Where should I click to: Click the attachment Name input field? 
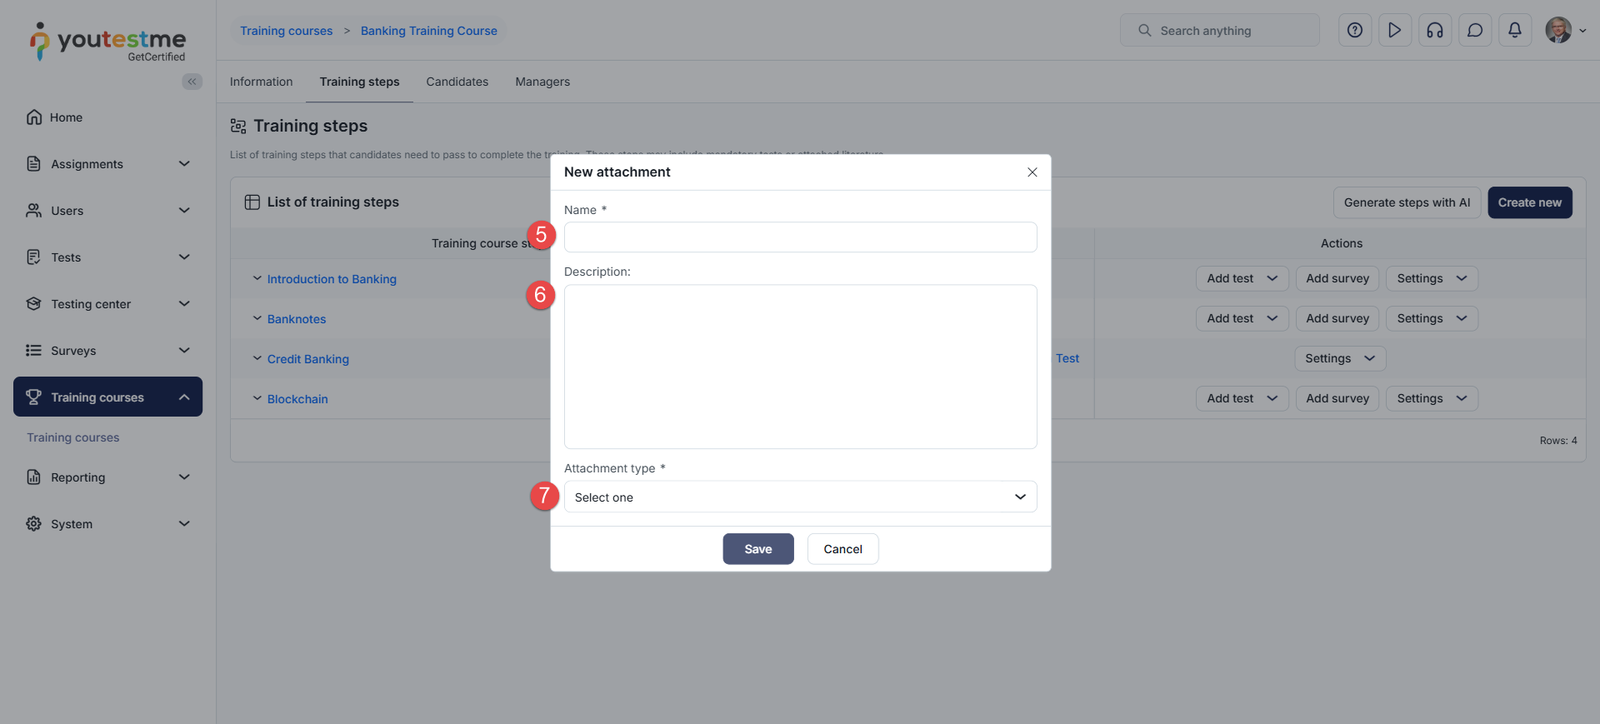800,237
